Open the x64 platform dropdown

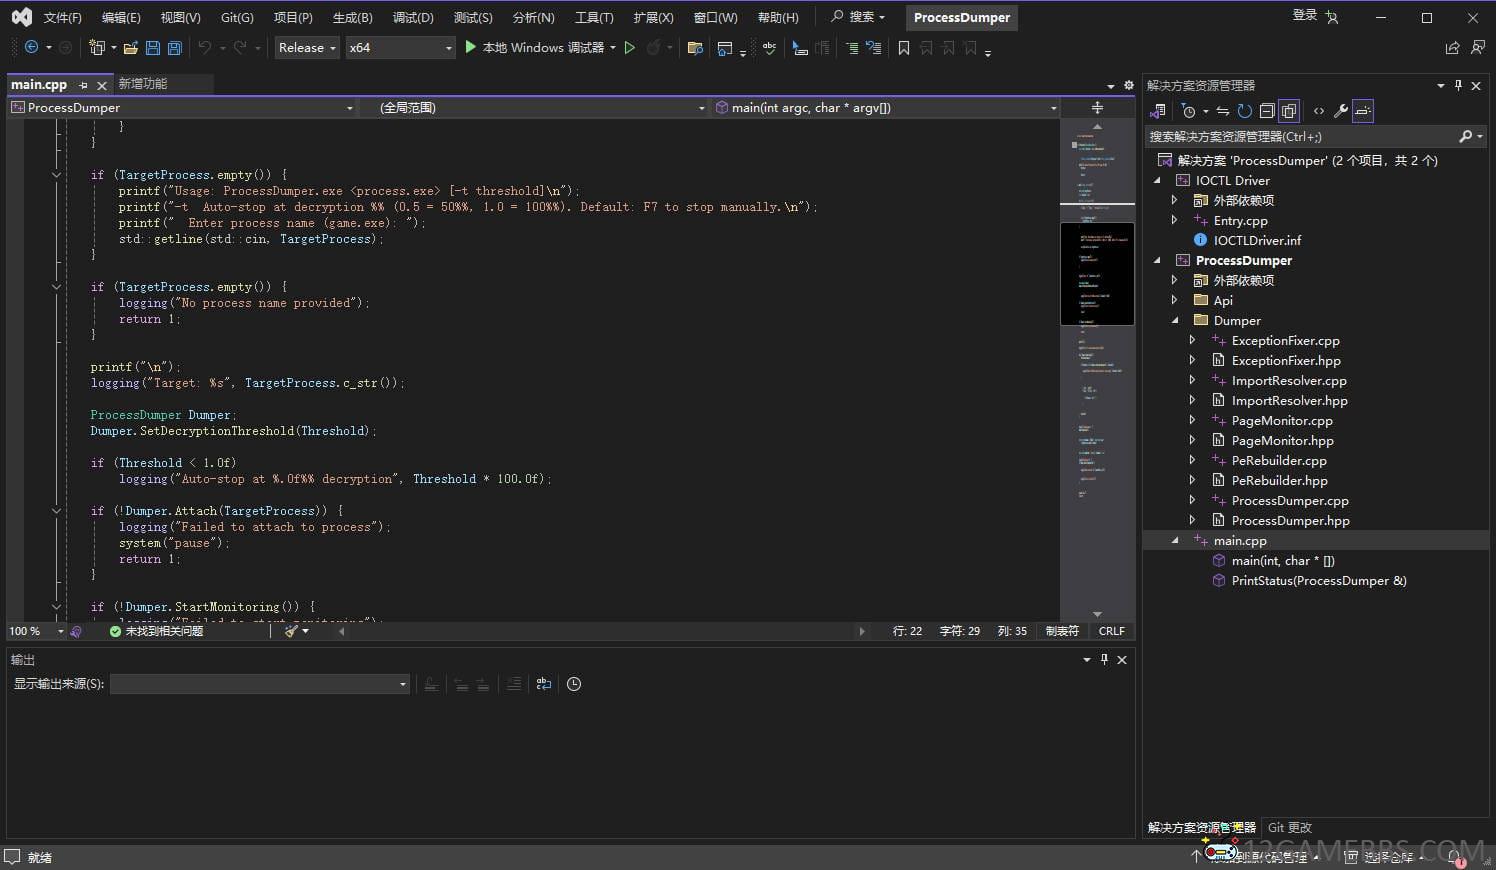tap(400, 48)
